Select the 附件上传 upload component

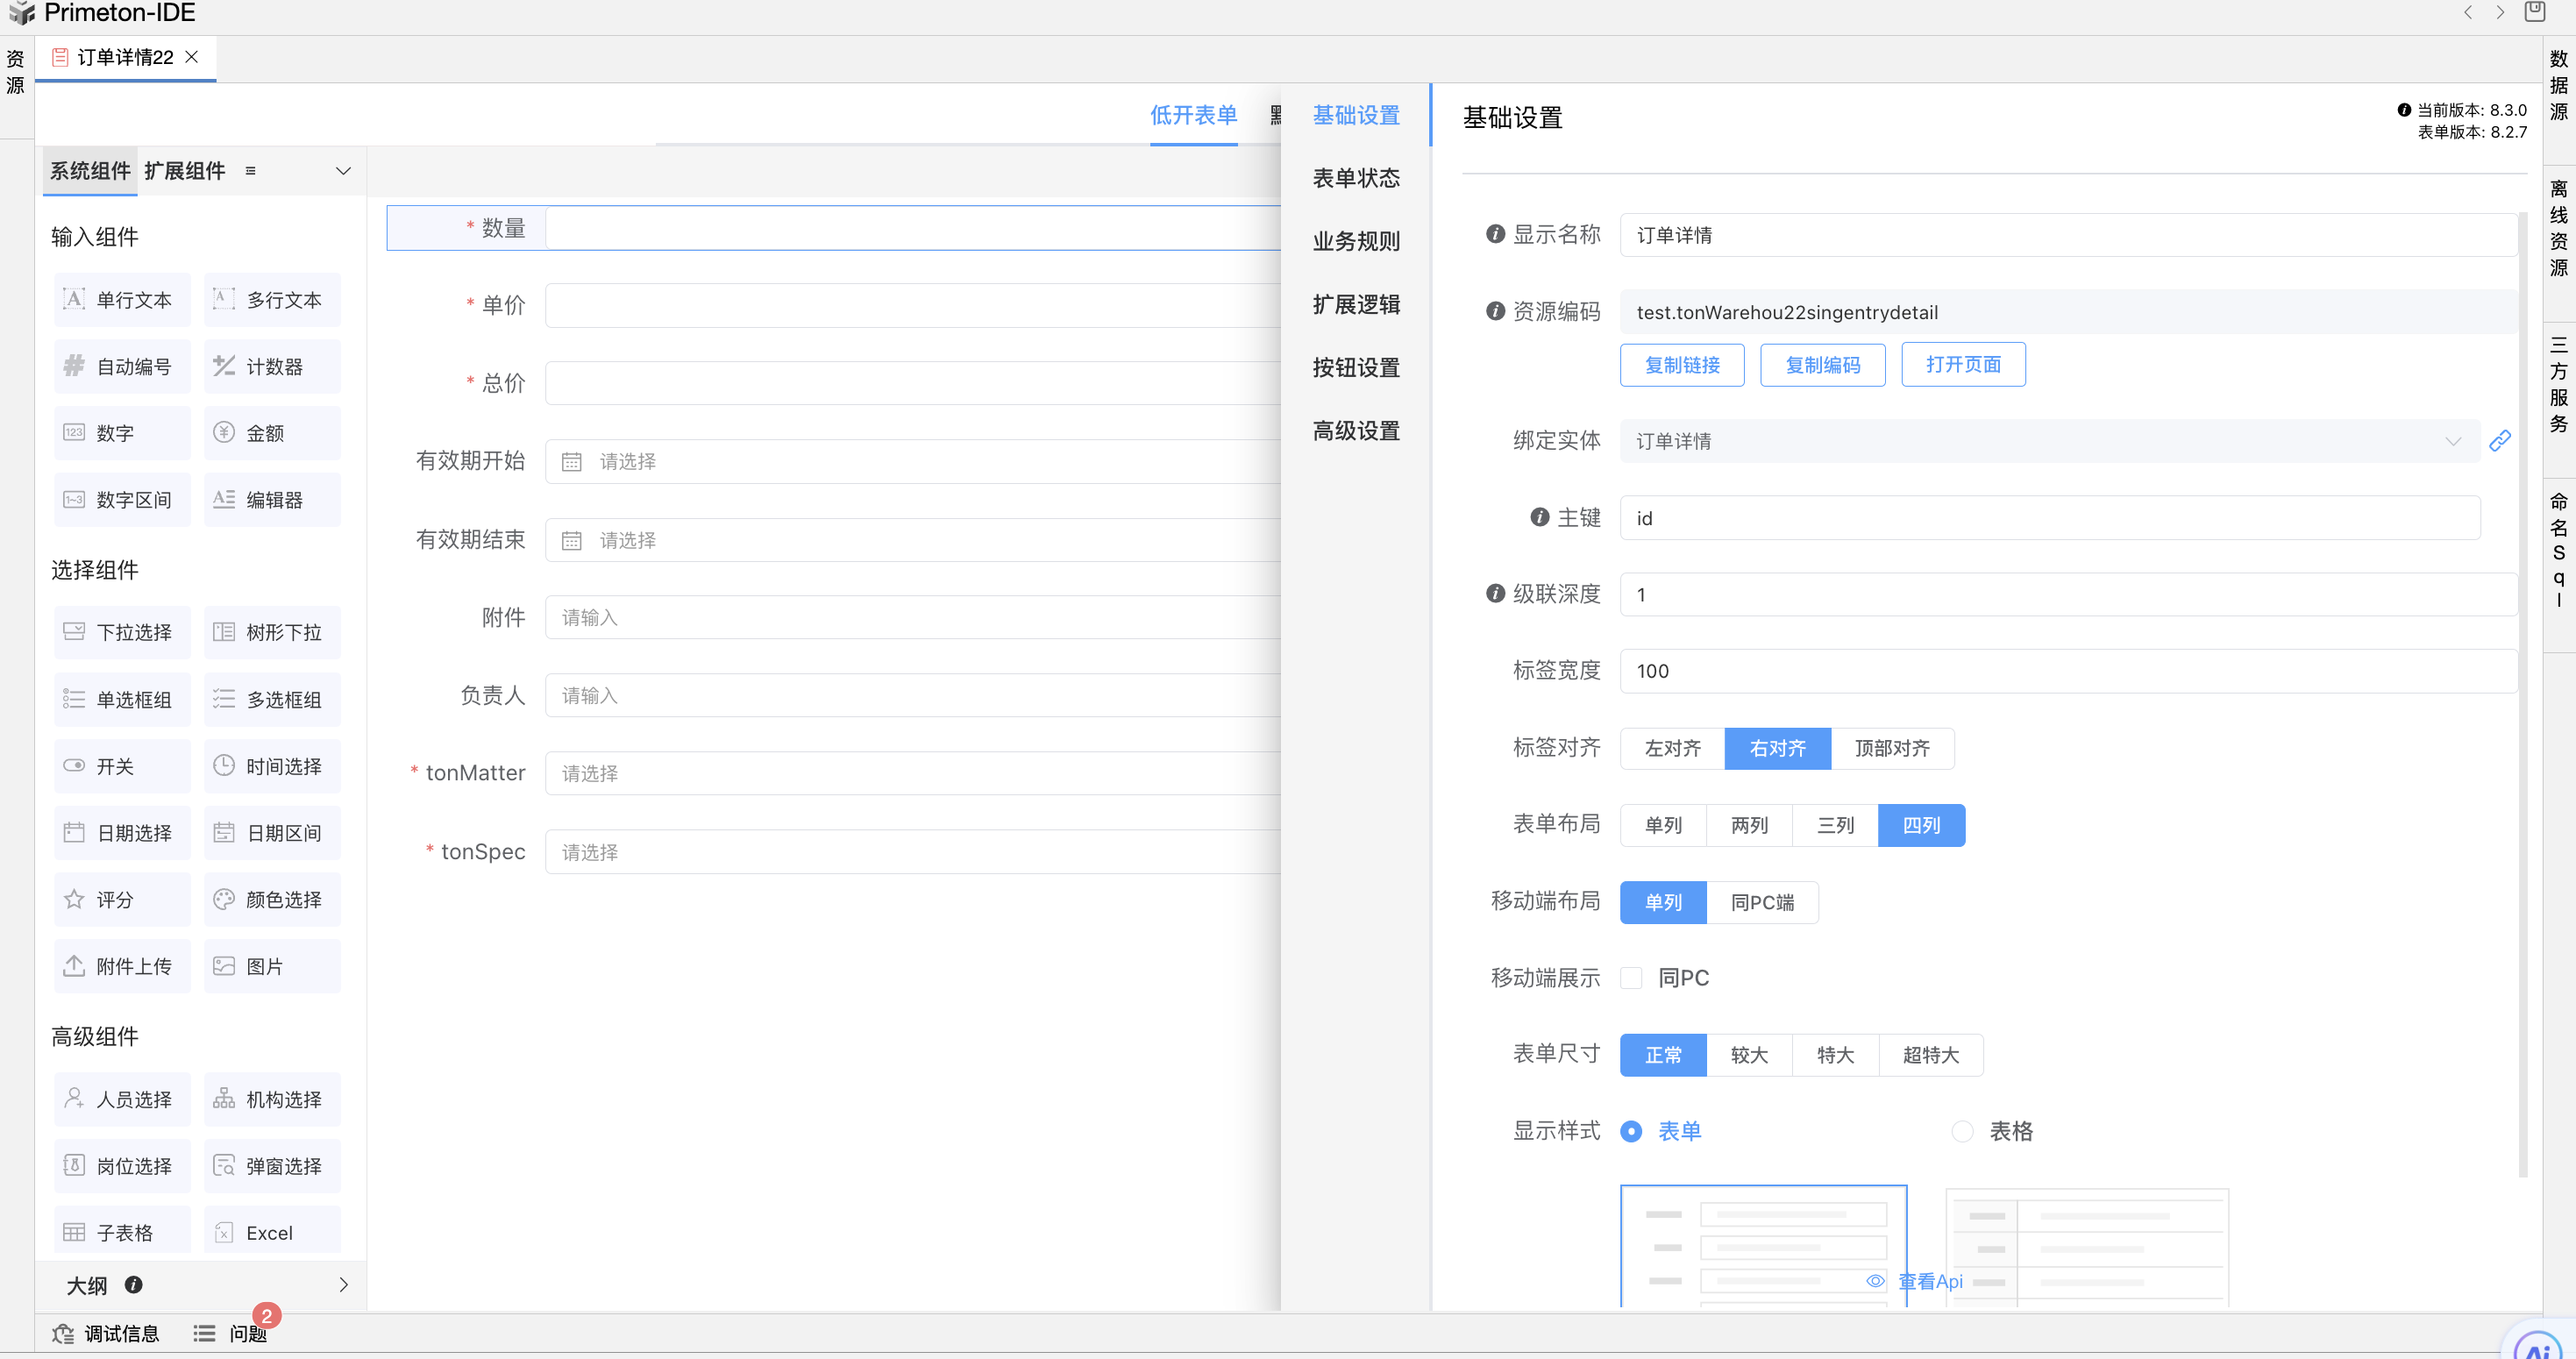(121, 966)
